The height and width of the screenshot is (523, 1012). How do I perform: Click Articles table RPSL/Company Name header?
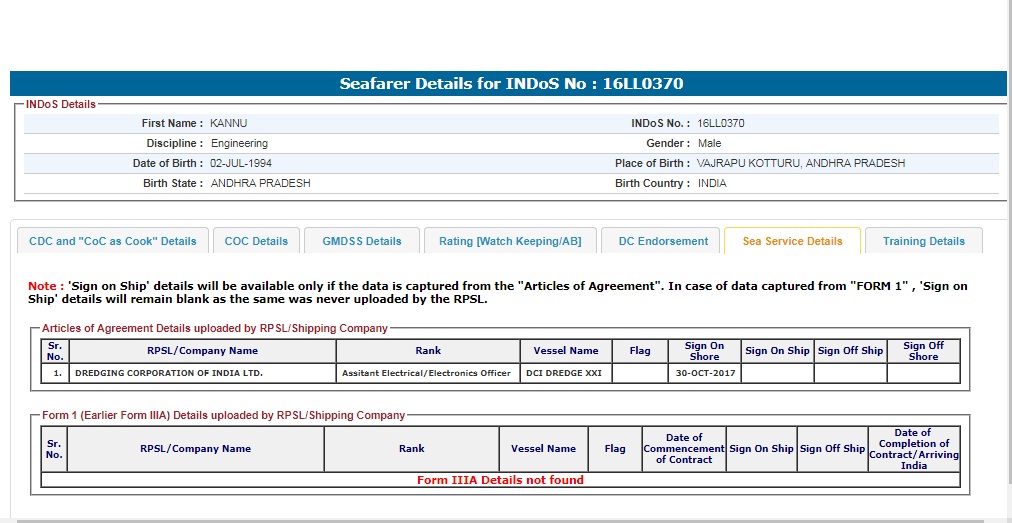[x=203, y=351]
